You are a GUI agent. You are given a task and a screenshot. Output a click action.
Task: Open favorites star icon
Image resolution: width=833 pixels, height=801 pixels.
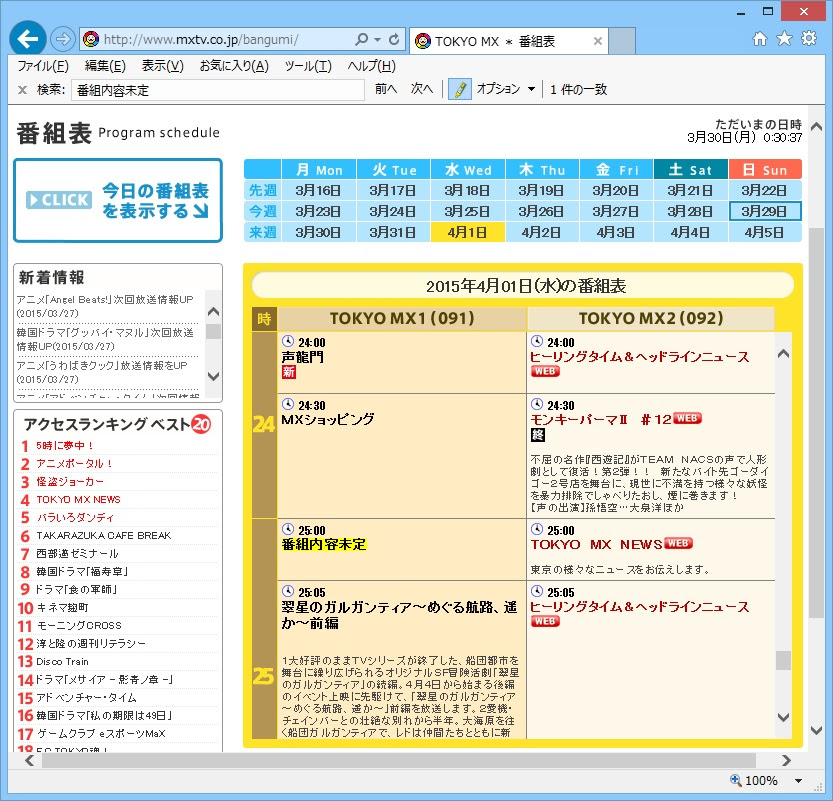[784, 39]
